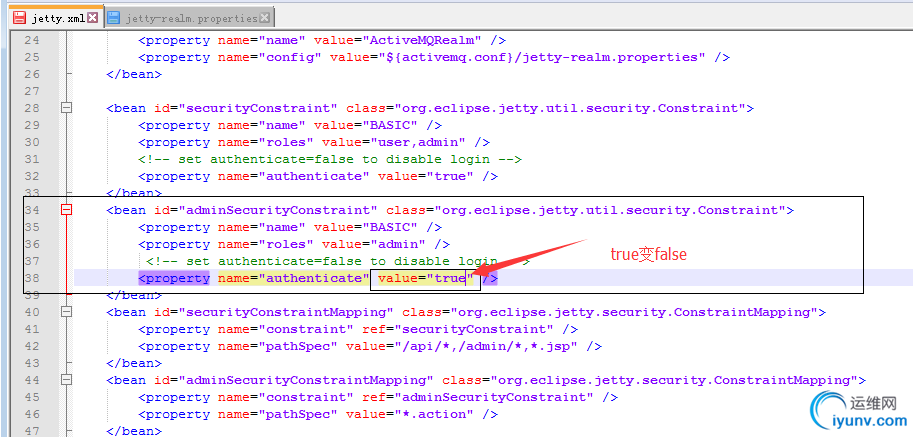Click line number 30 in the margin
Screen dimensions: 913x437
pos(33,142)
